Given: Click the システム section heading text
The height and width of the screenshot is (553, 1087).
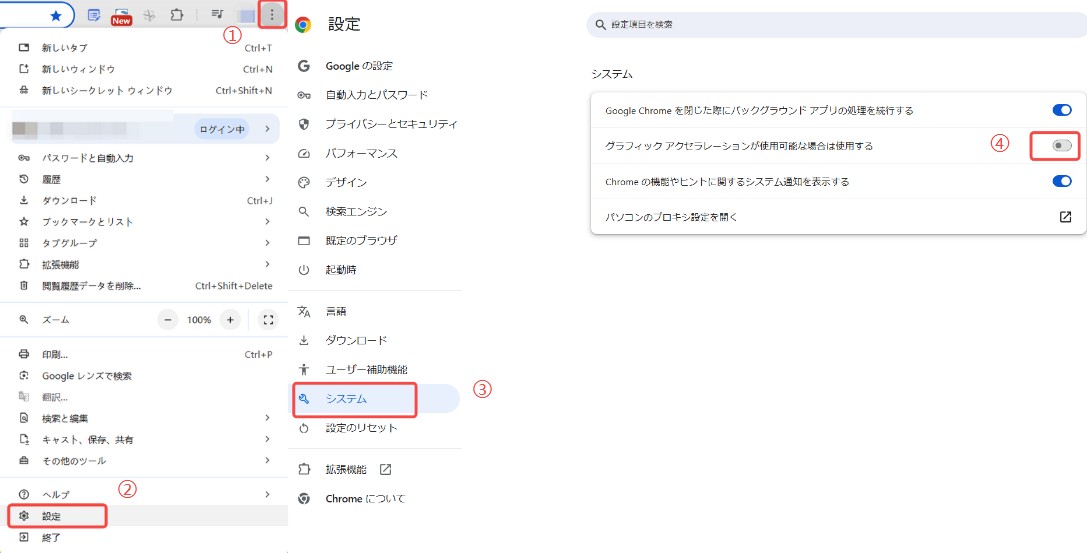Looking at the screenshot, I should coord(612,73).
